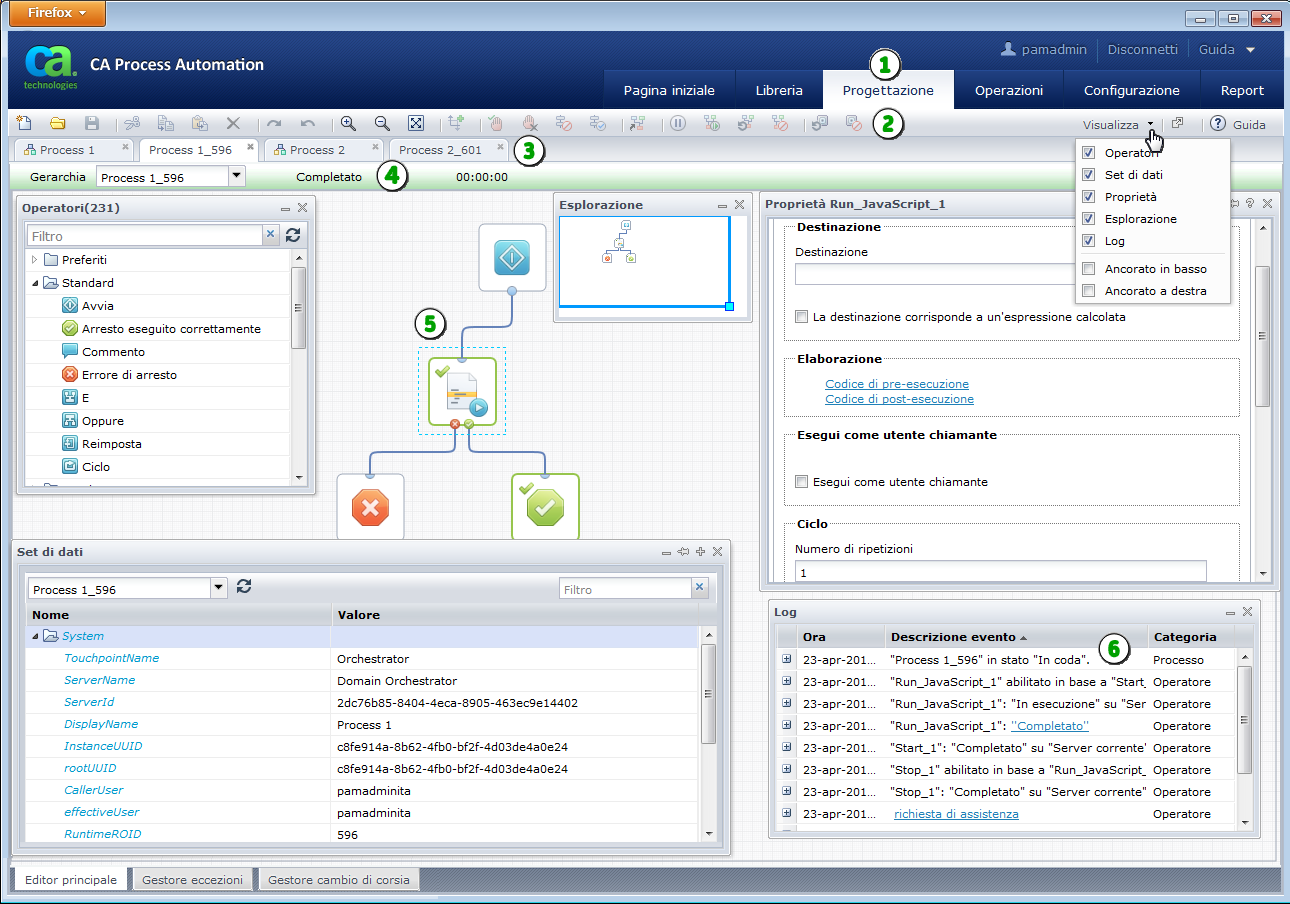1290x904 pixels.
Task: Click the New process toolbar icon
Action: point(24,124)
